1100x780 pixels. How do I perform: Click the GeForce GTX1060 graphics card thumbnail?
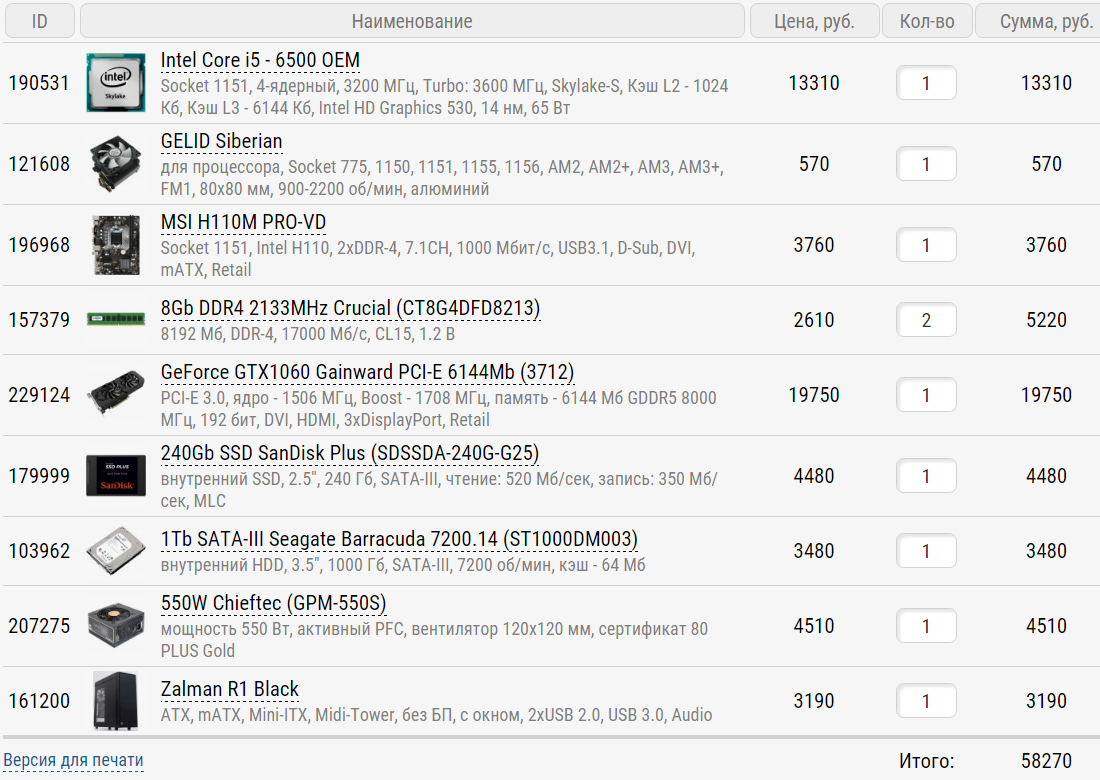click(116, 394)
